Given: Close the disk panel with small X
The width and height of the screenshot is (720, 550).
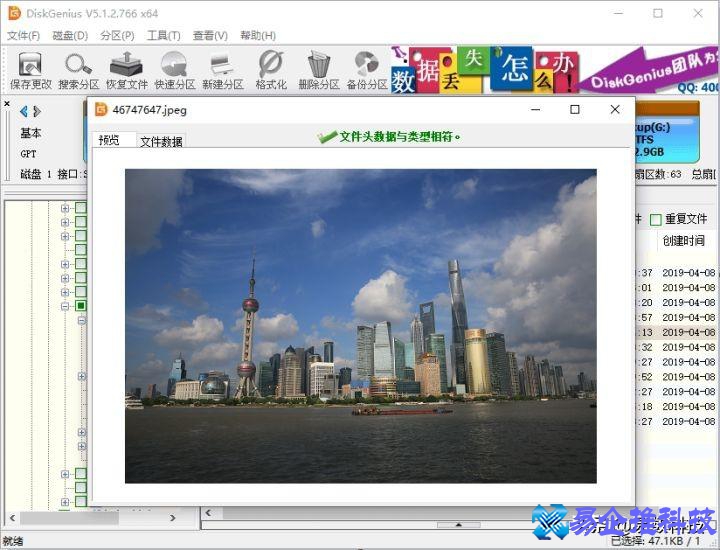Looking at the screenshot, I should pyautogui.click(x=7, y=104).
